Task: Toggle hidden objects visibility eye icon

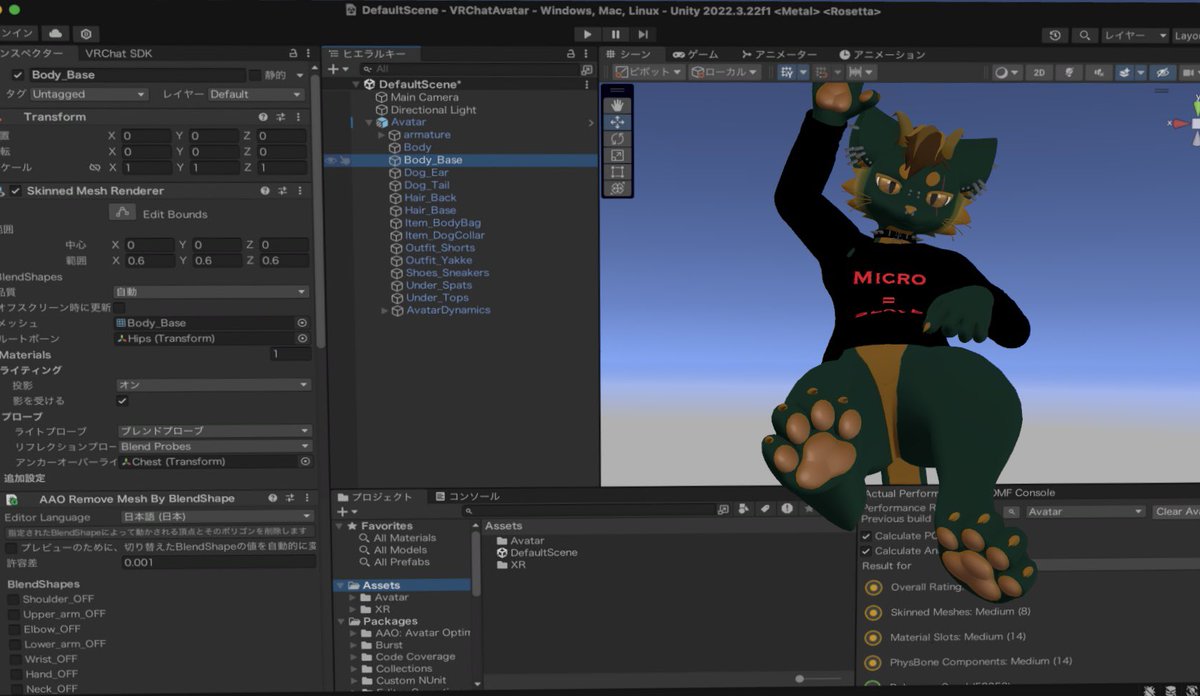Action: click(1162, 73)
